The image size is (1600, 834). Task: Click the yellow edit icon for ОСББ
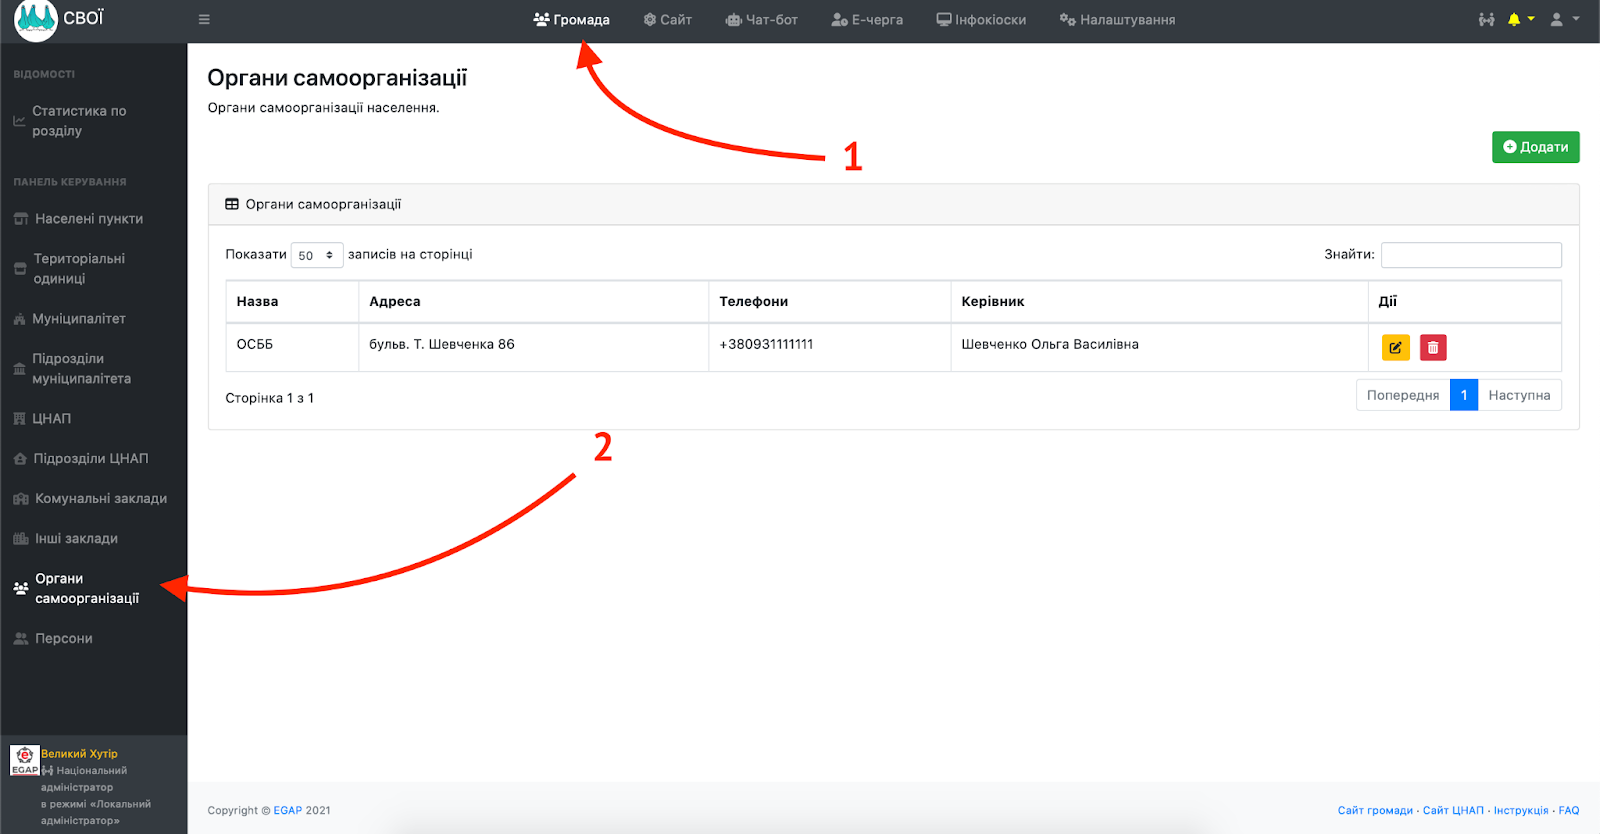tap(1395, 347)
